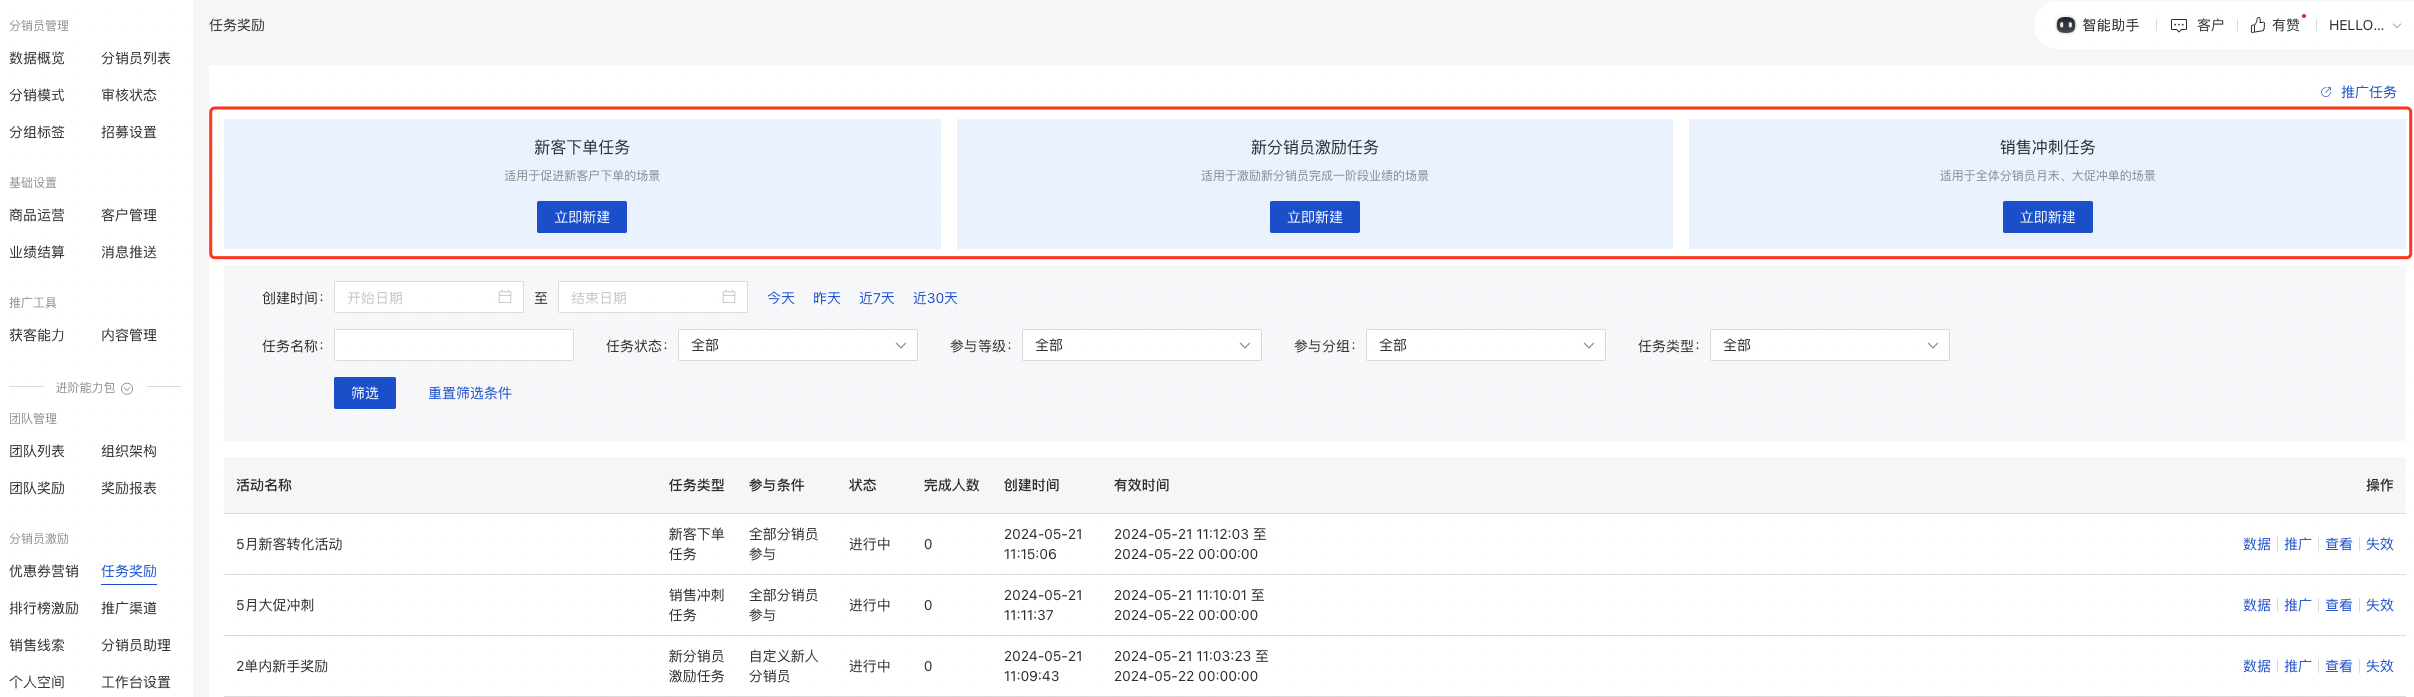Image resolution: width=2414 pixels, height=697 pixels.
Task: Open the 智能助手 robot icon
Action: pyautogui.click(x=2065, y=25)
